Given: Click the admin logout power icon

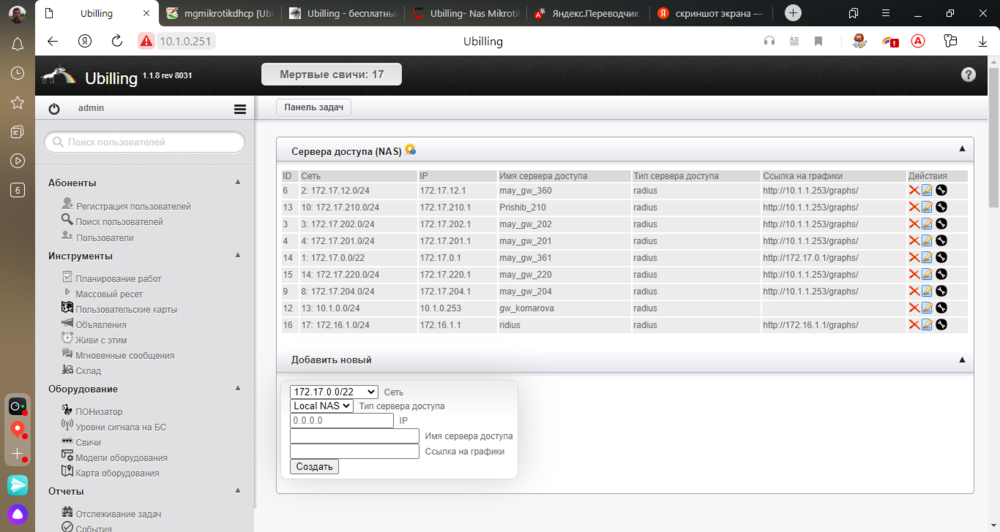Looking at the screenshot, I should click(x=54, y=109).
